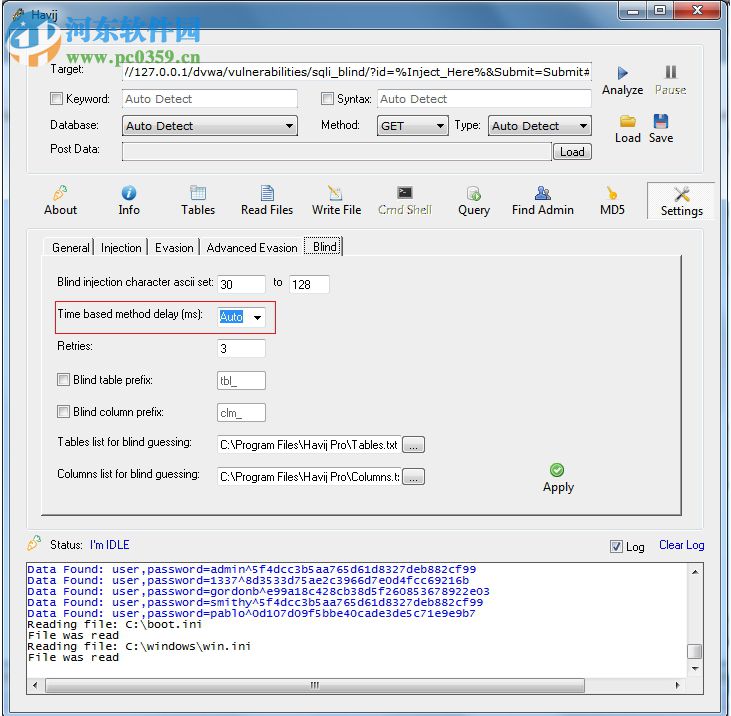Open the Read Files section
Viewport: 731px width, 716px height.
(267, 201)
